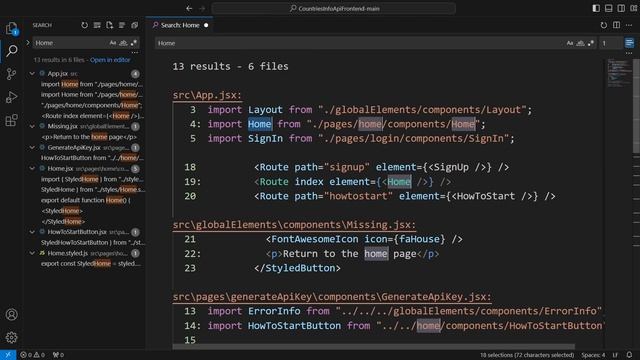This screenshot has height=360, width=640.
Task: Toggle primary side bar visibility
Action: tap(596, 8)
